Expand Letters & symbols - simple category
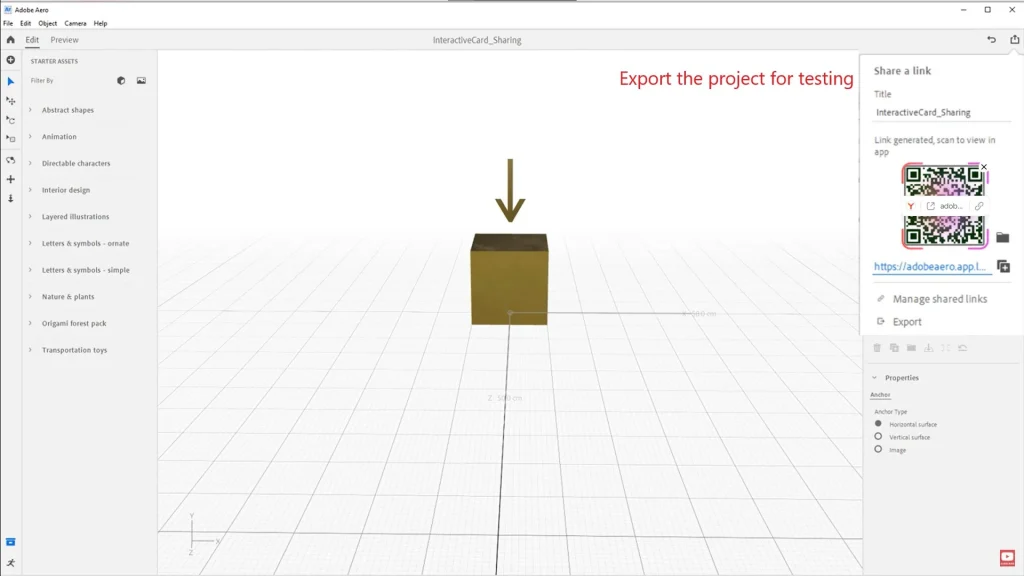 (x=30, y=270)
